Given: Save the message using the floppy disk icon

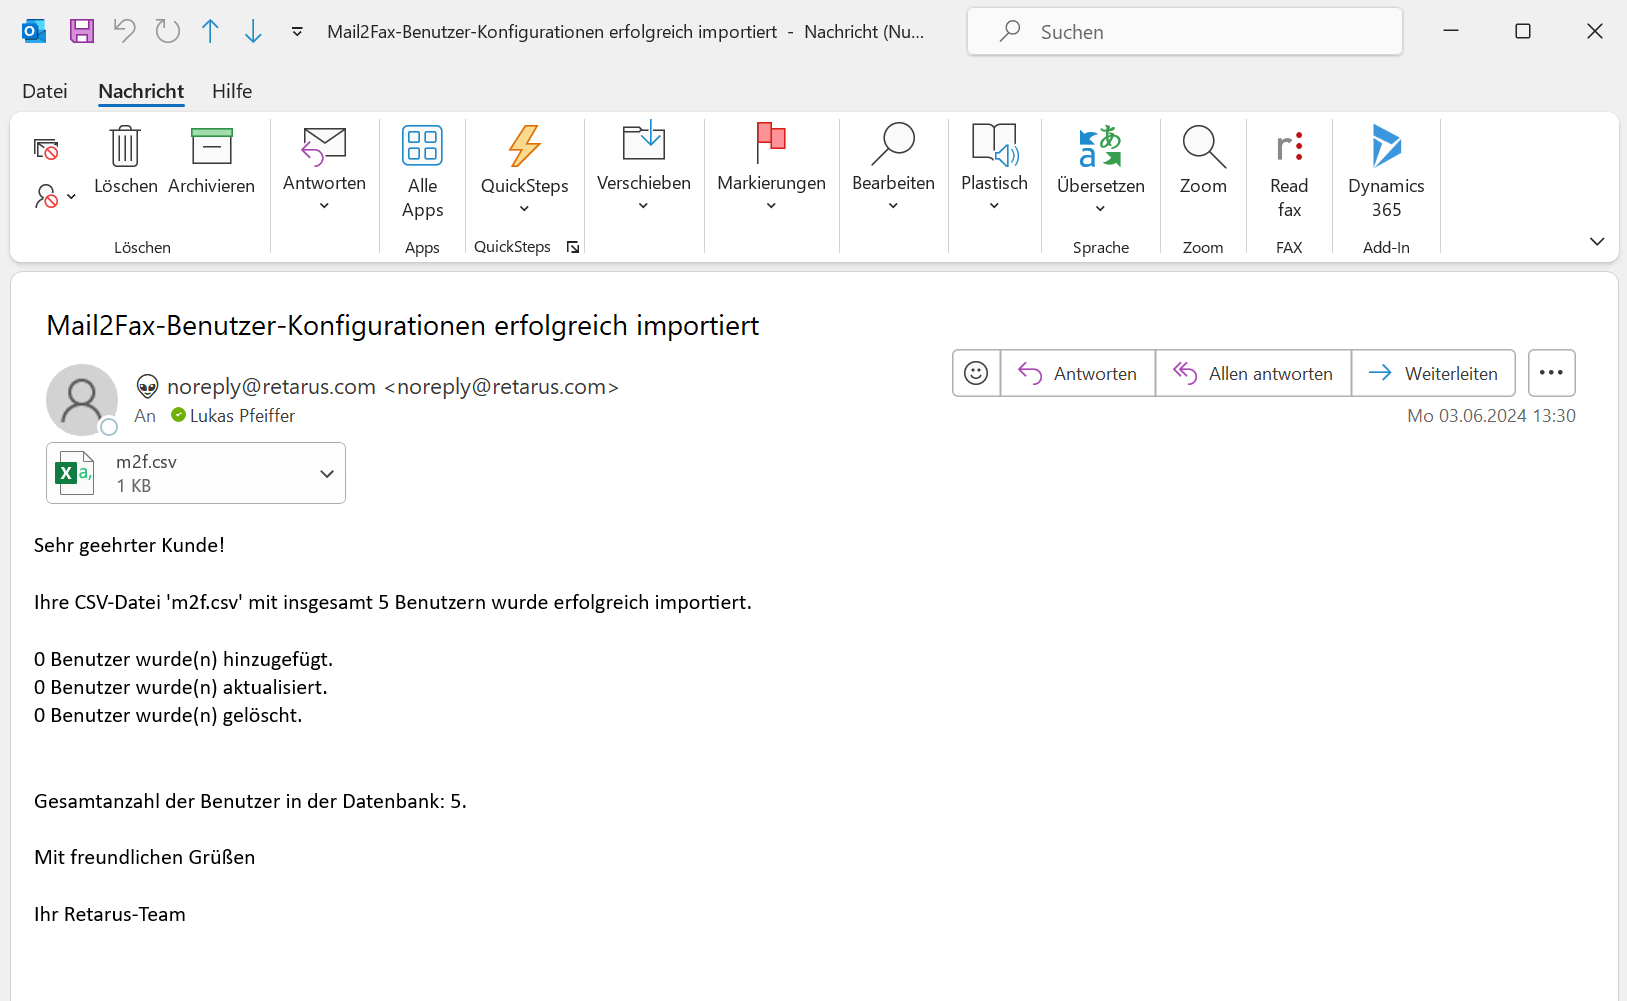Looking at the screenshot, I should (x=81, y=31).
